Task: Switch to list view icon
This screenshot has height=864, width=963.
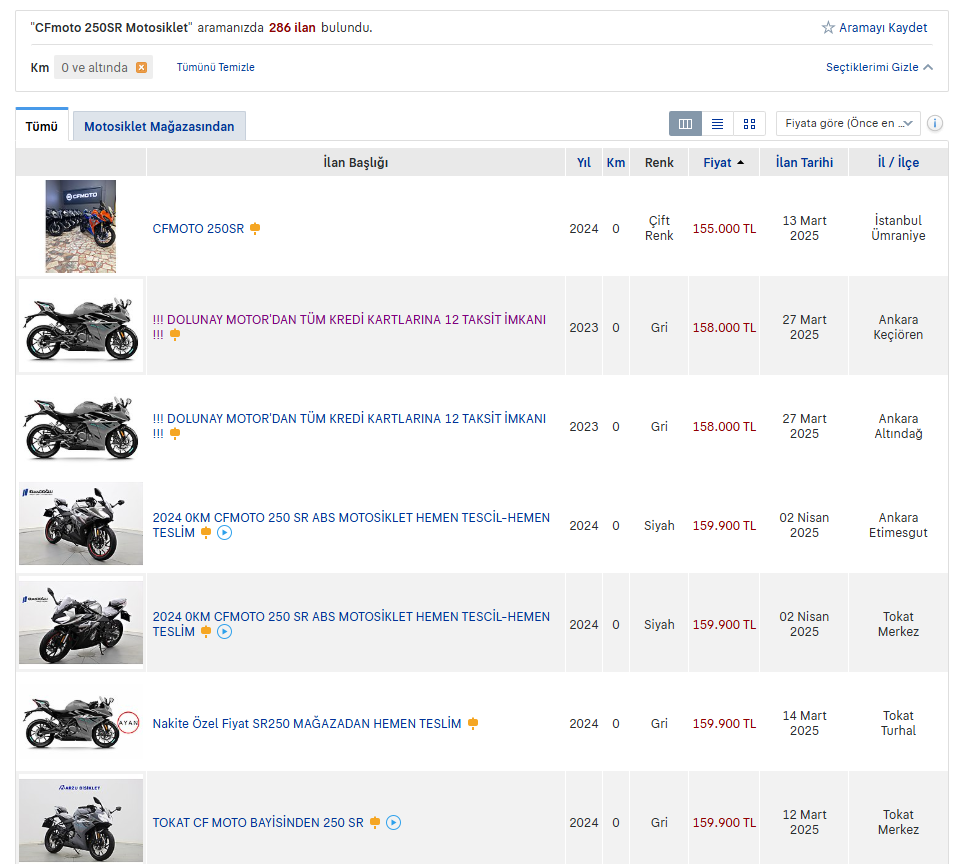Action: [717, 124]
